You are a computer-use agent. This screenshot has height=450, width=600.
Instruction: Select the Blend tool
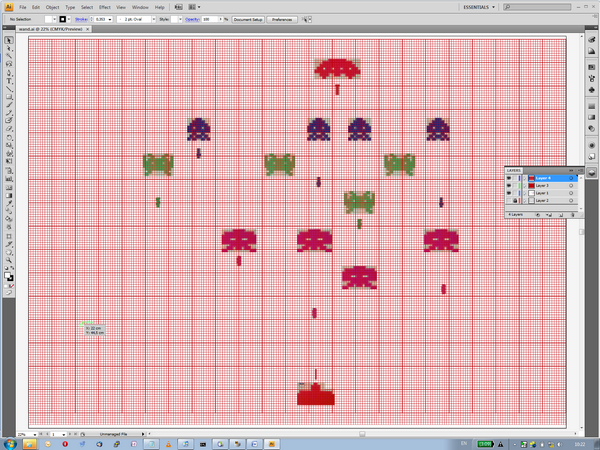point(9,211)
